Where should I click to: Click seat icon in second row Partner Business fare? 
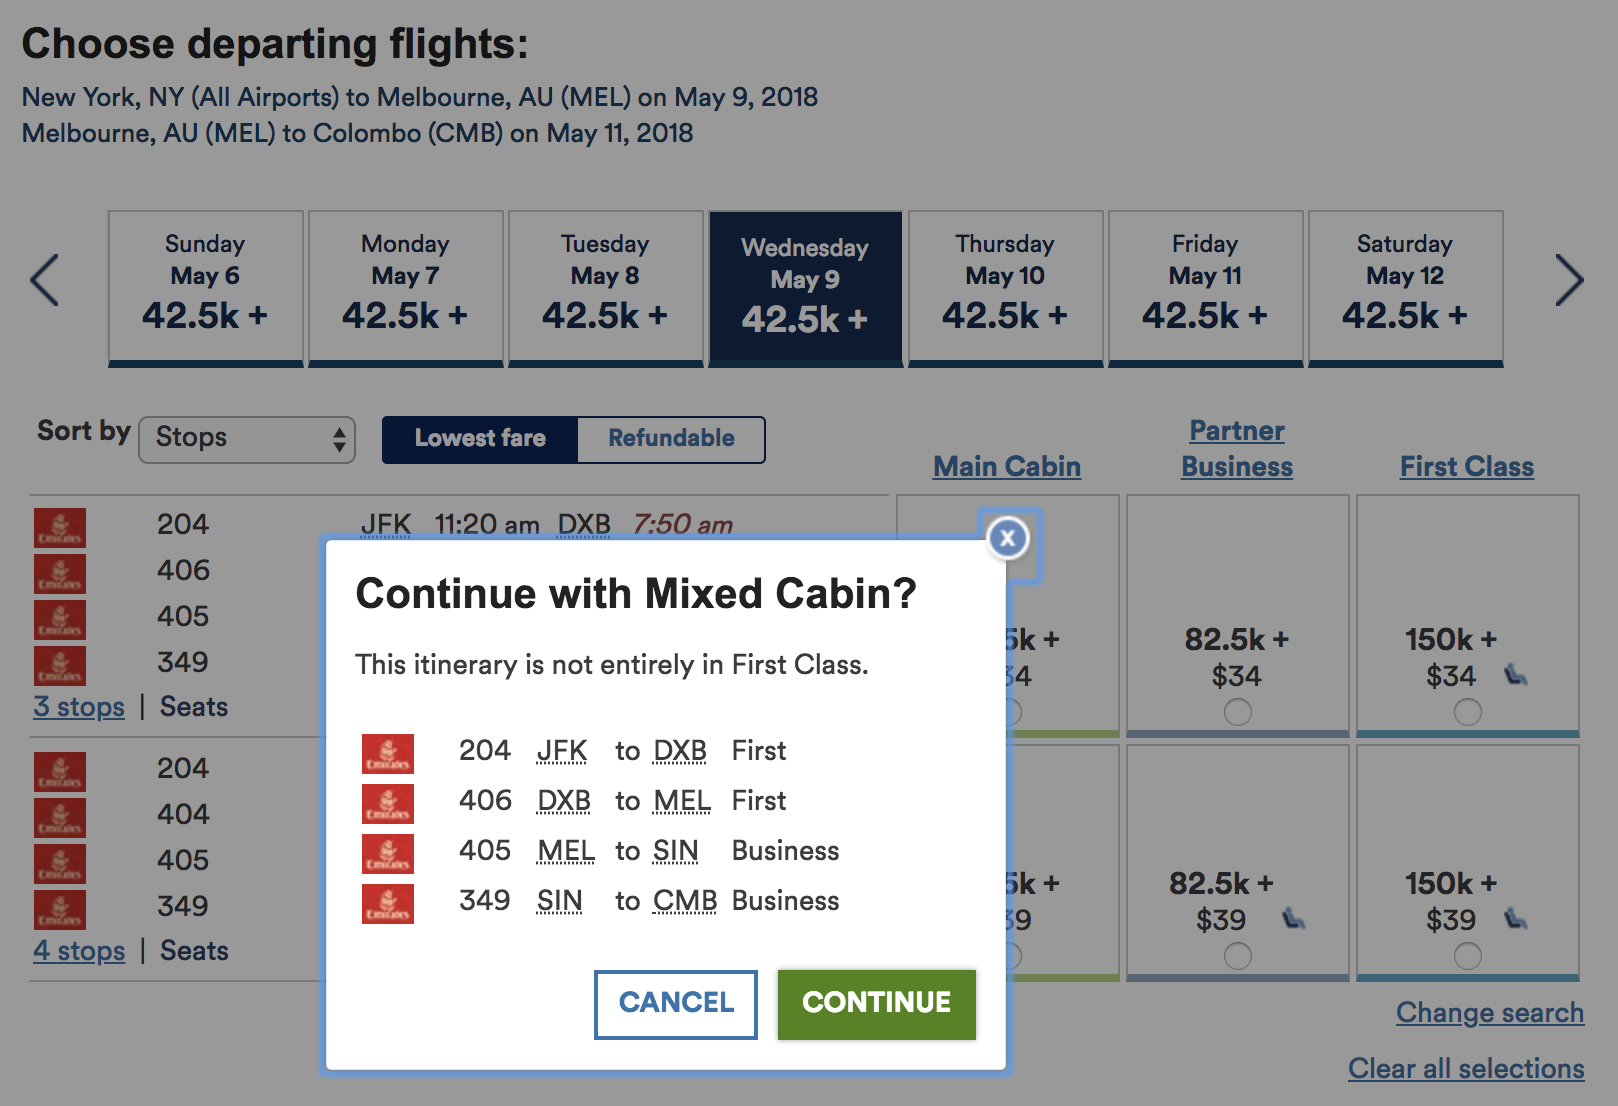pyautogui.click(x=1294, y=918)
